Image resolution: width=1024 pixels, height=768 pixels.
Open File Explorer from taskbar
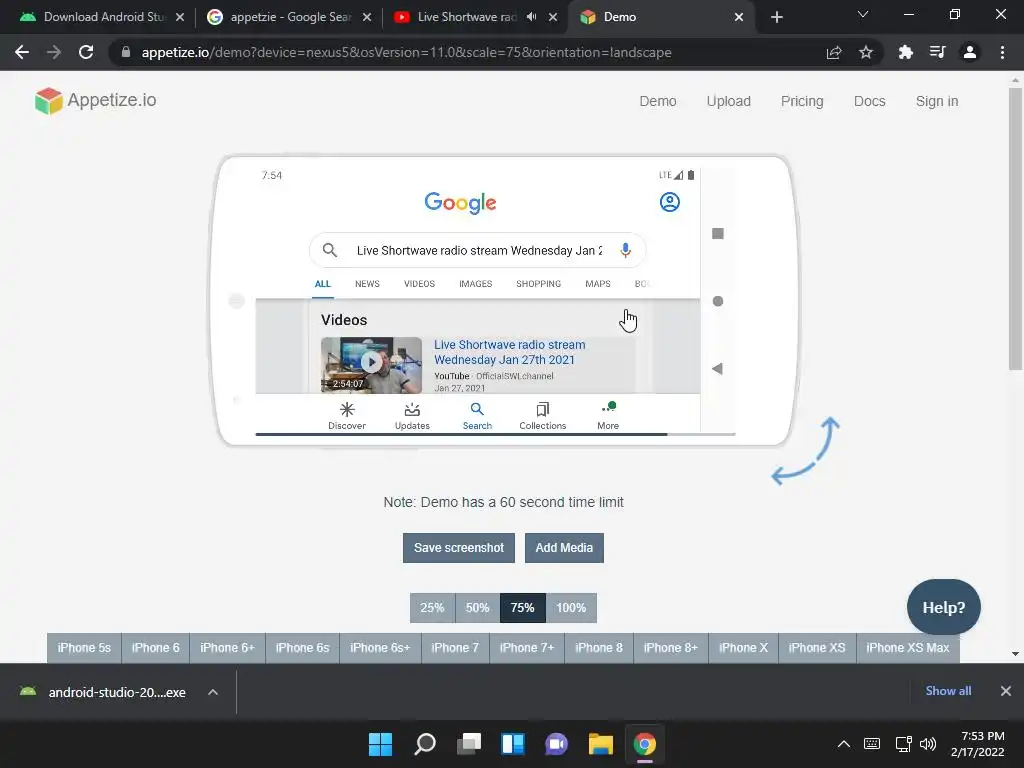pyautogui.click(x=600, y=744)
